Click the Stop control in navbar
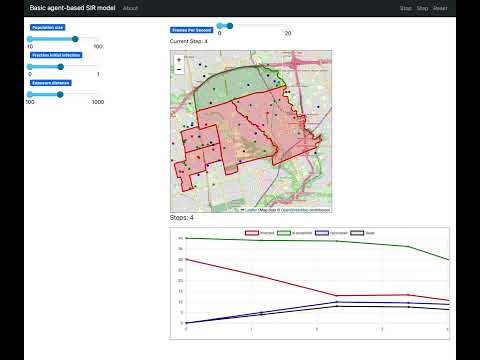This screenshot has width=480, height=360. click(x=406, y=8)
